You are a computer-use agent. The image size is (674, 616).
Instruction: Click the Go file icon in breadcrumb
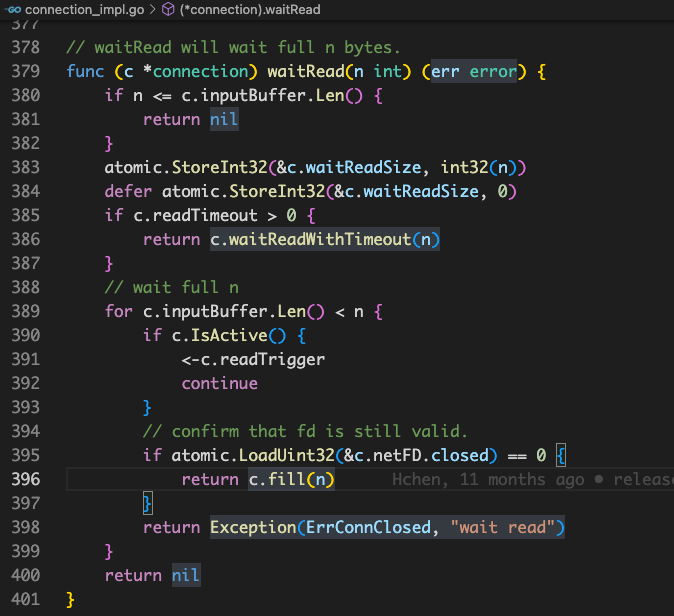click(x=13, y=9)
